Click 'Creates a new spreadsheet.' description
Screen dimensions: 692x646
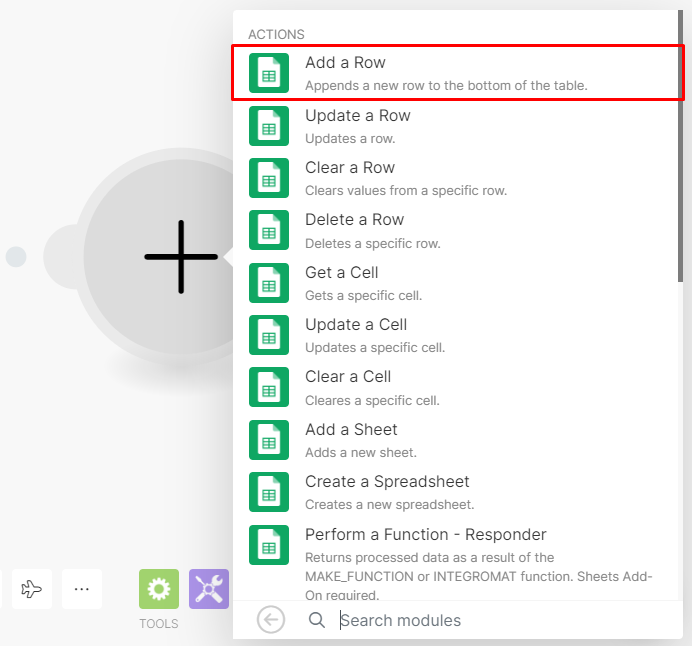(389, 504)
